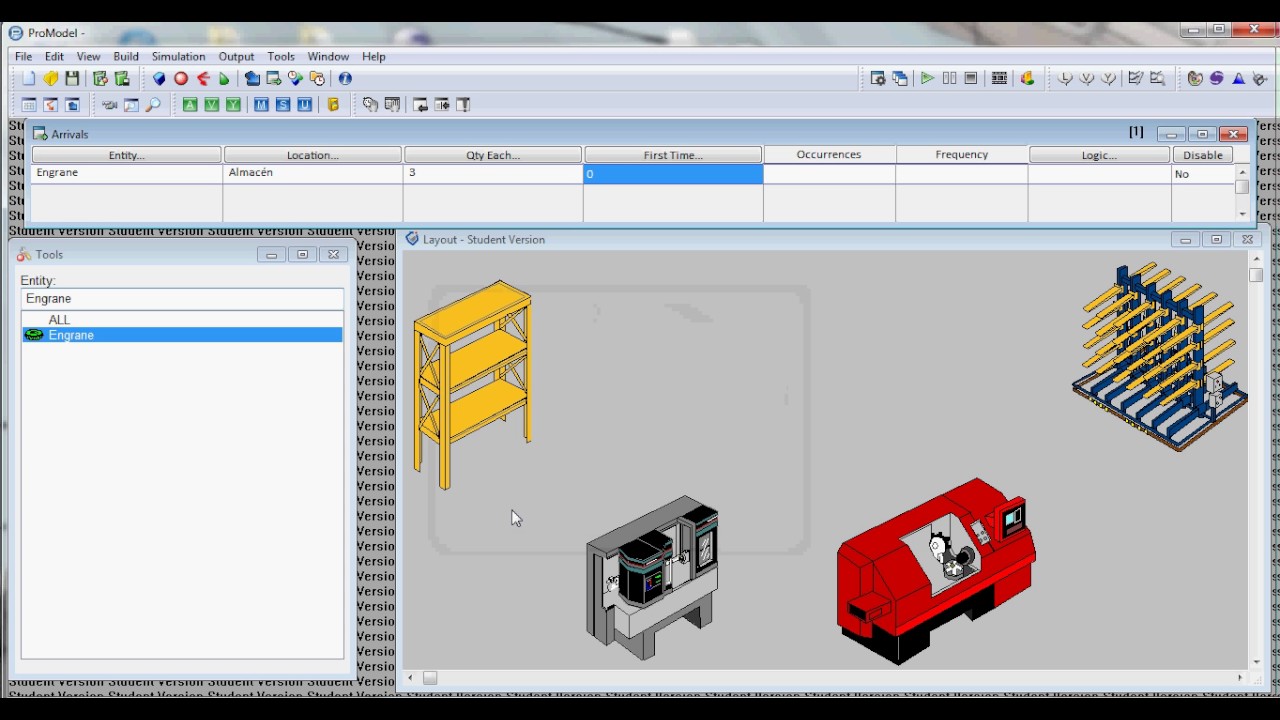Click the blue 'M' toolbar icon
The image size is (1280, 720).
coord(261,104)
